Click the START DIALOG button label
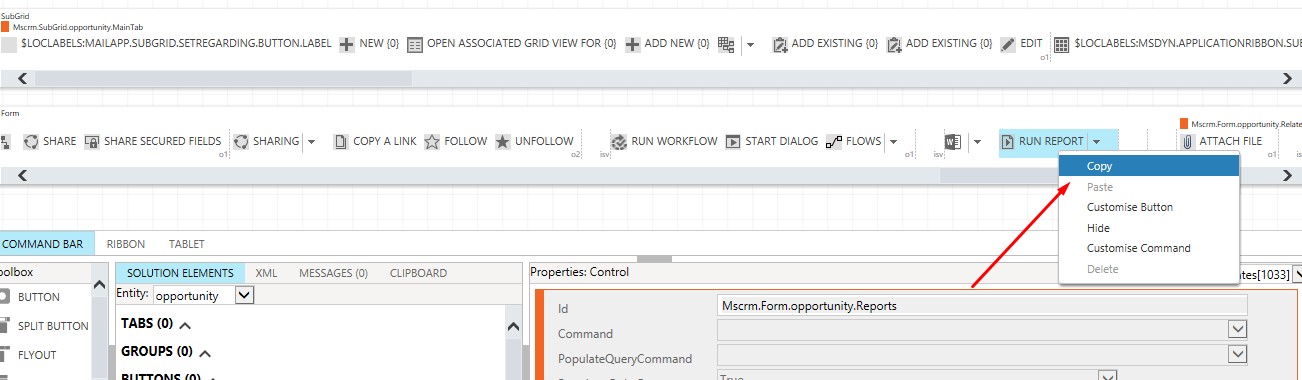Viewport: 1302px width, 380px height. coord(782,142)
